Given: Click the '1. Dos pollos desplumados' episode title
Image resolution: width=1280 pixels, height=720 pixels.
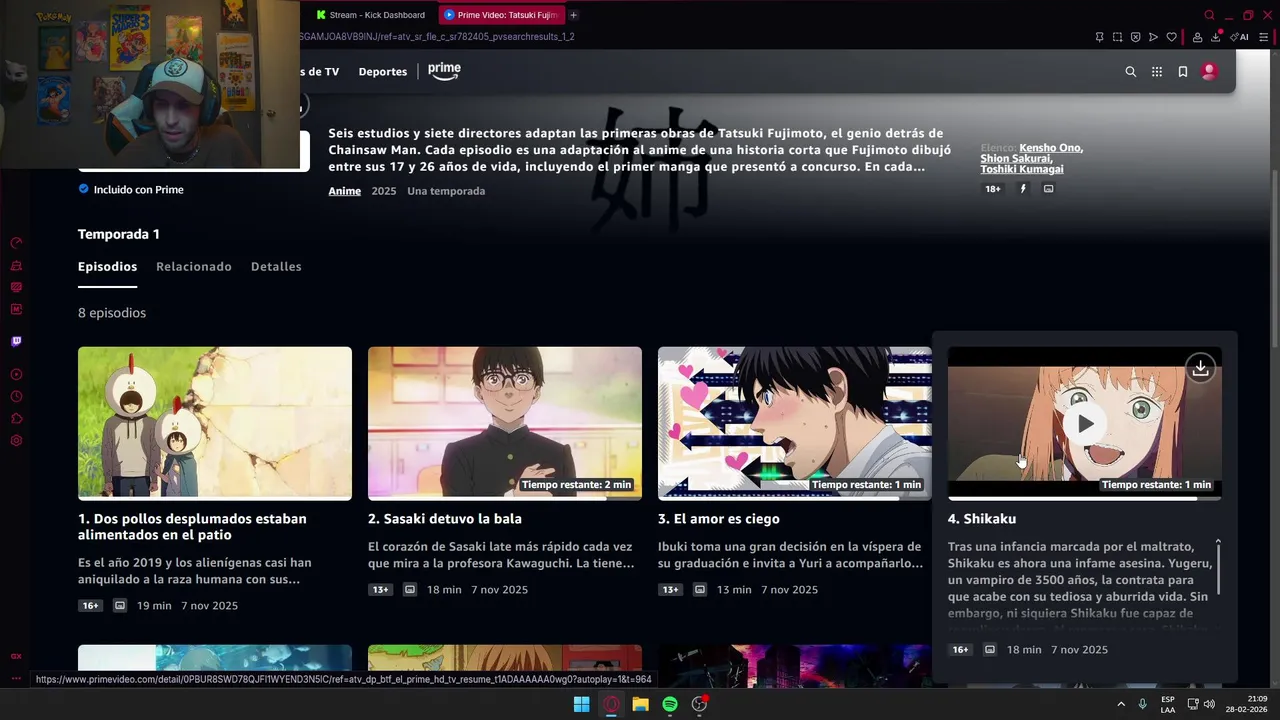Looking at the screenshot, I should [x=192, y=527].
